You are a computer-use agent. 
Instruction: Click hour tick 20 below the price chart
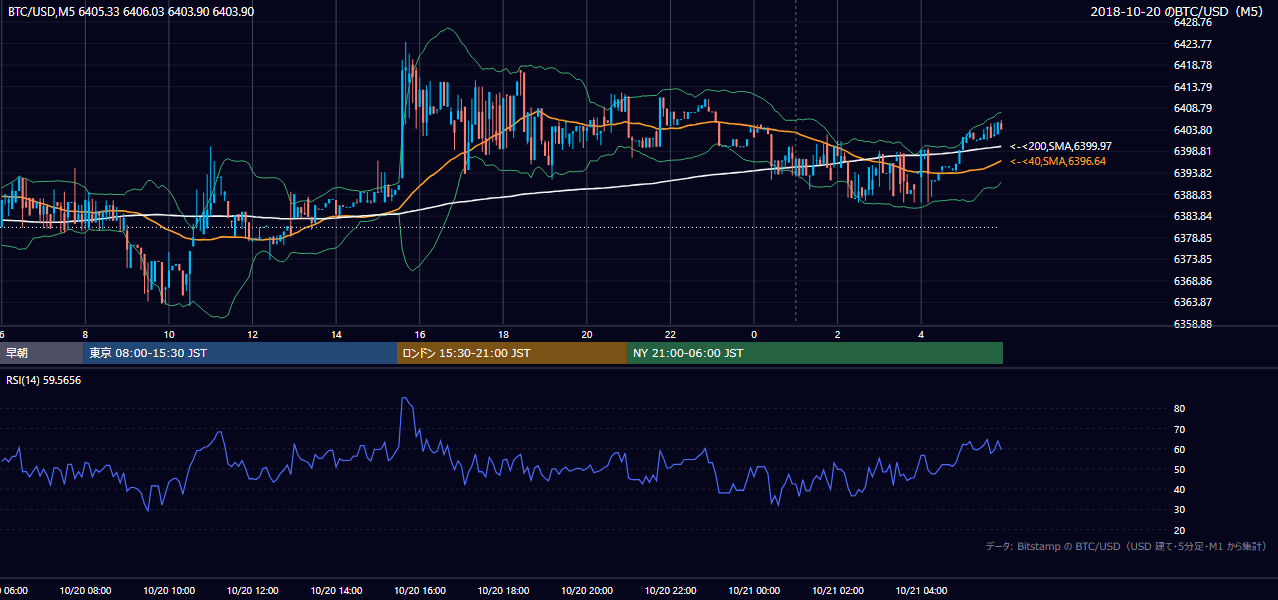[587, 335]
